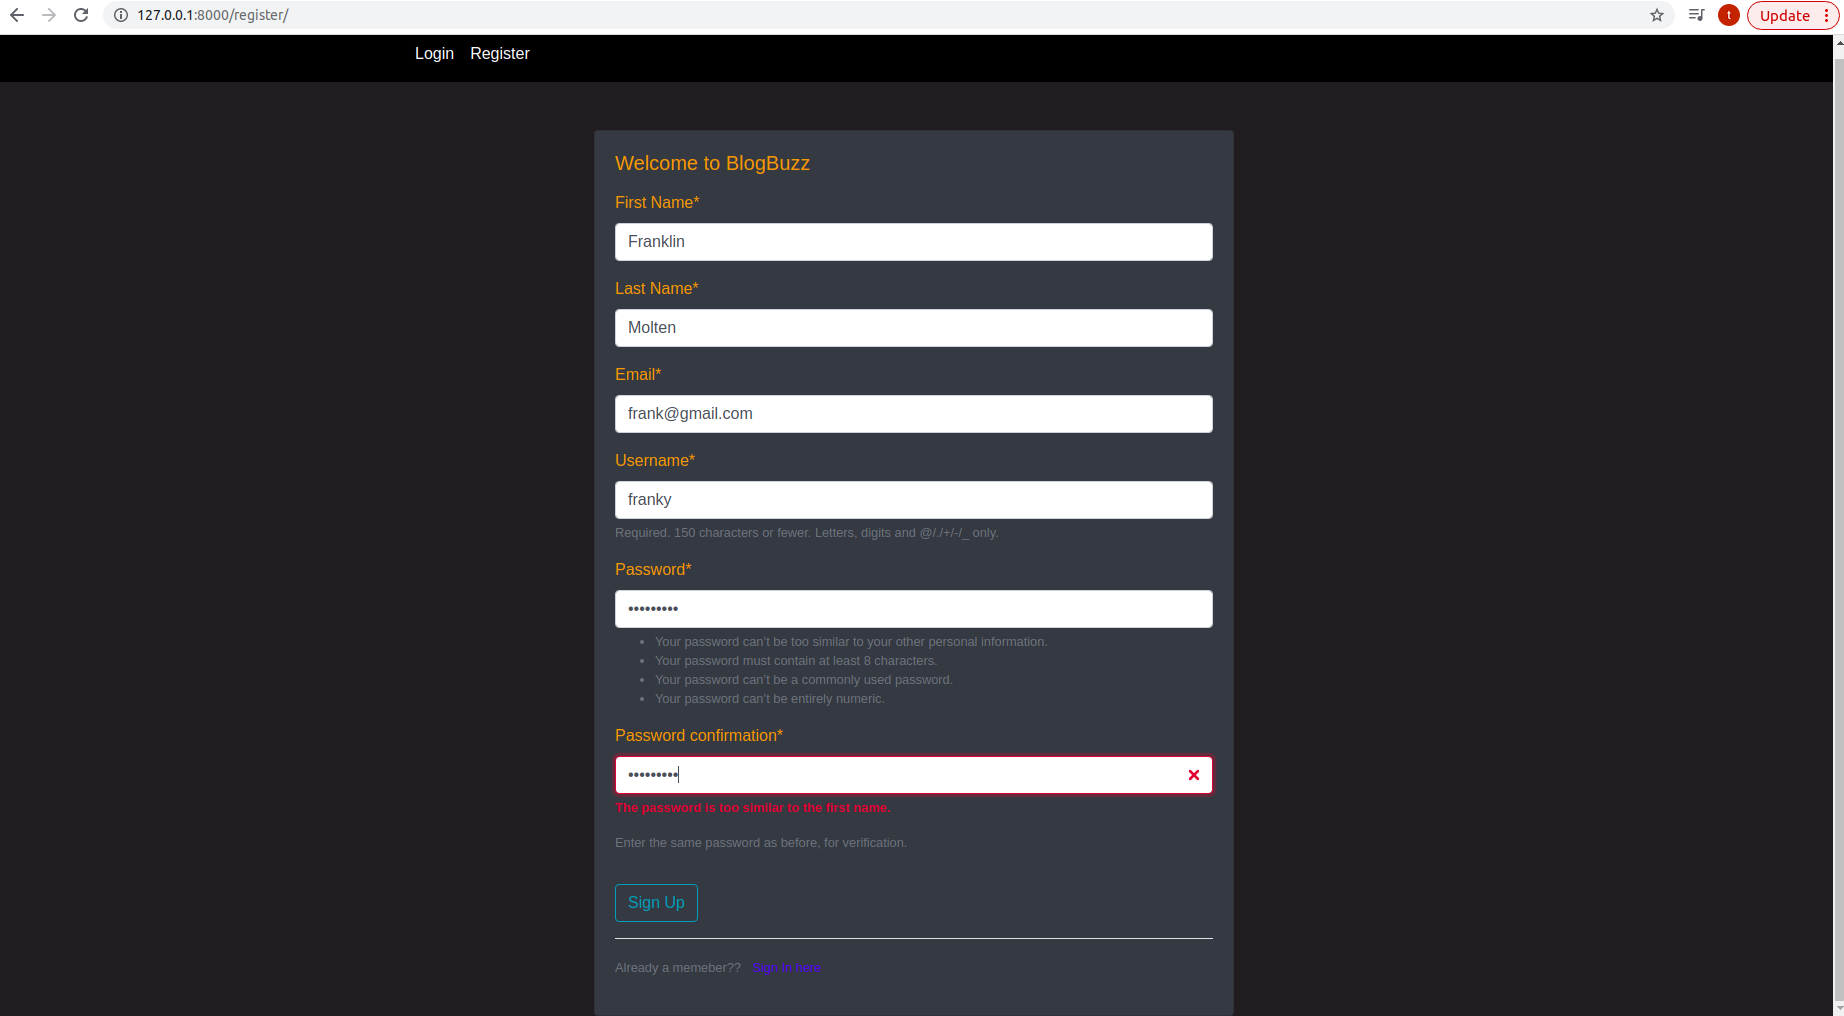Click the page info icon in address bar

120,15
